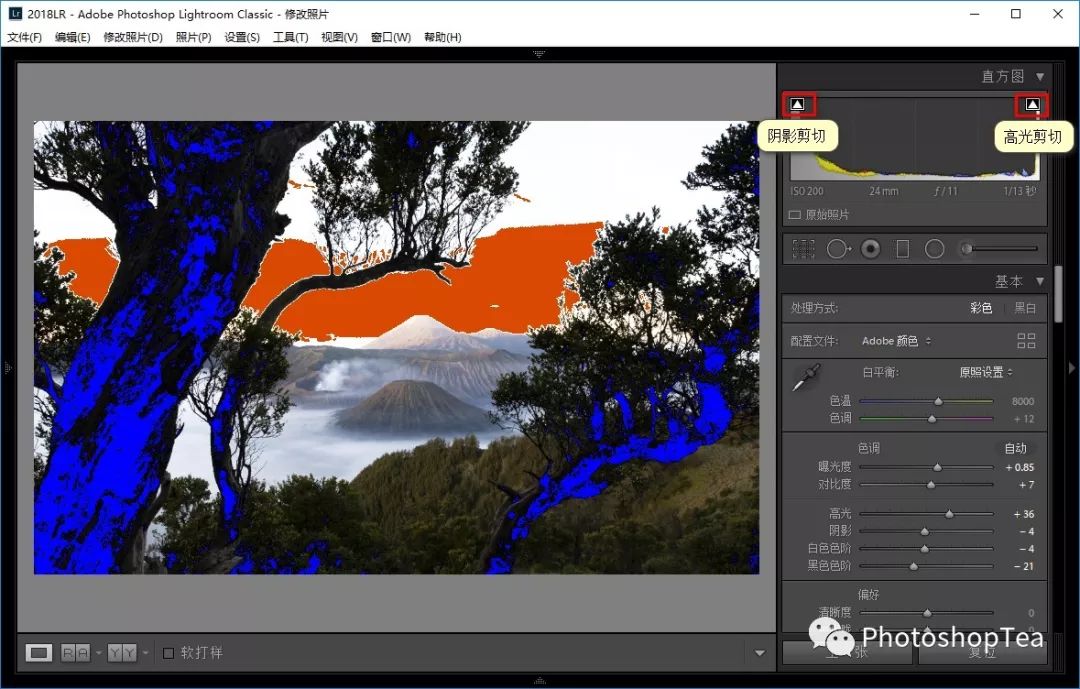The width and height of the screenshot is (1080, 689).
Task: Click the 清晰度 clarity slider
Action: click(926, 613)
